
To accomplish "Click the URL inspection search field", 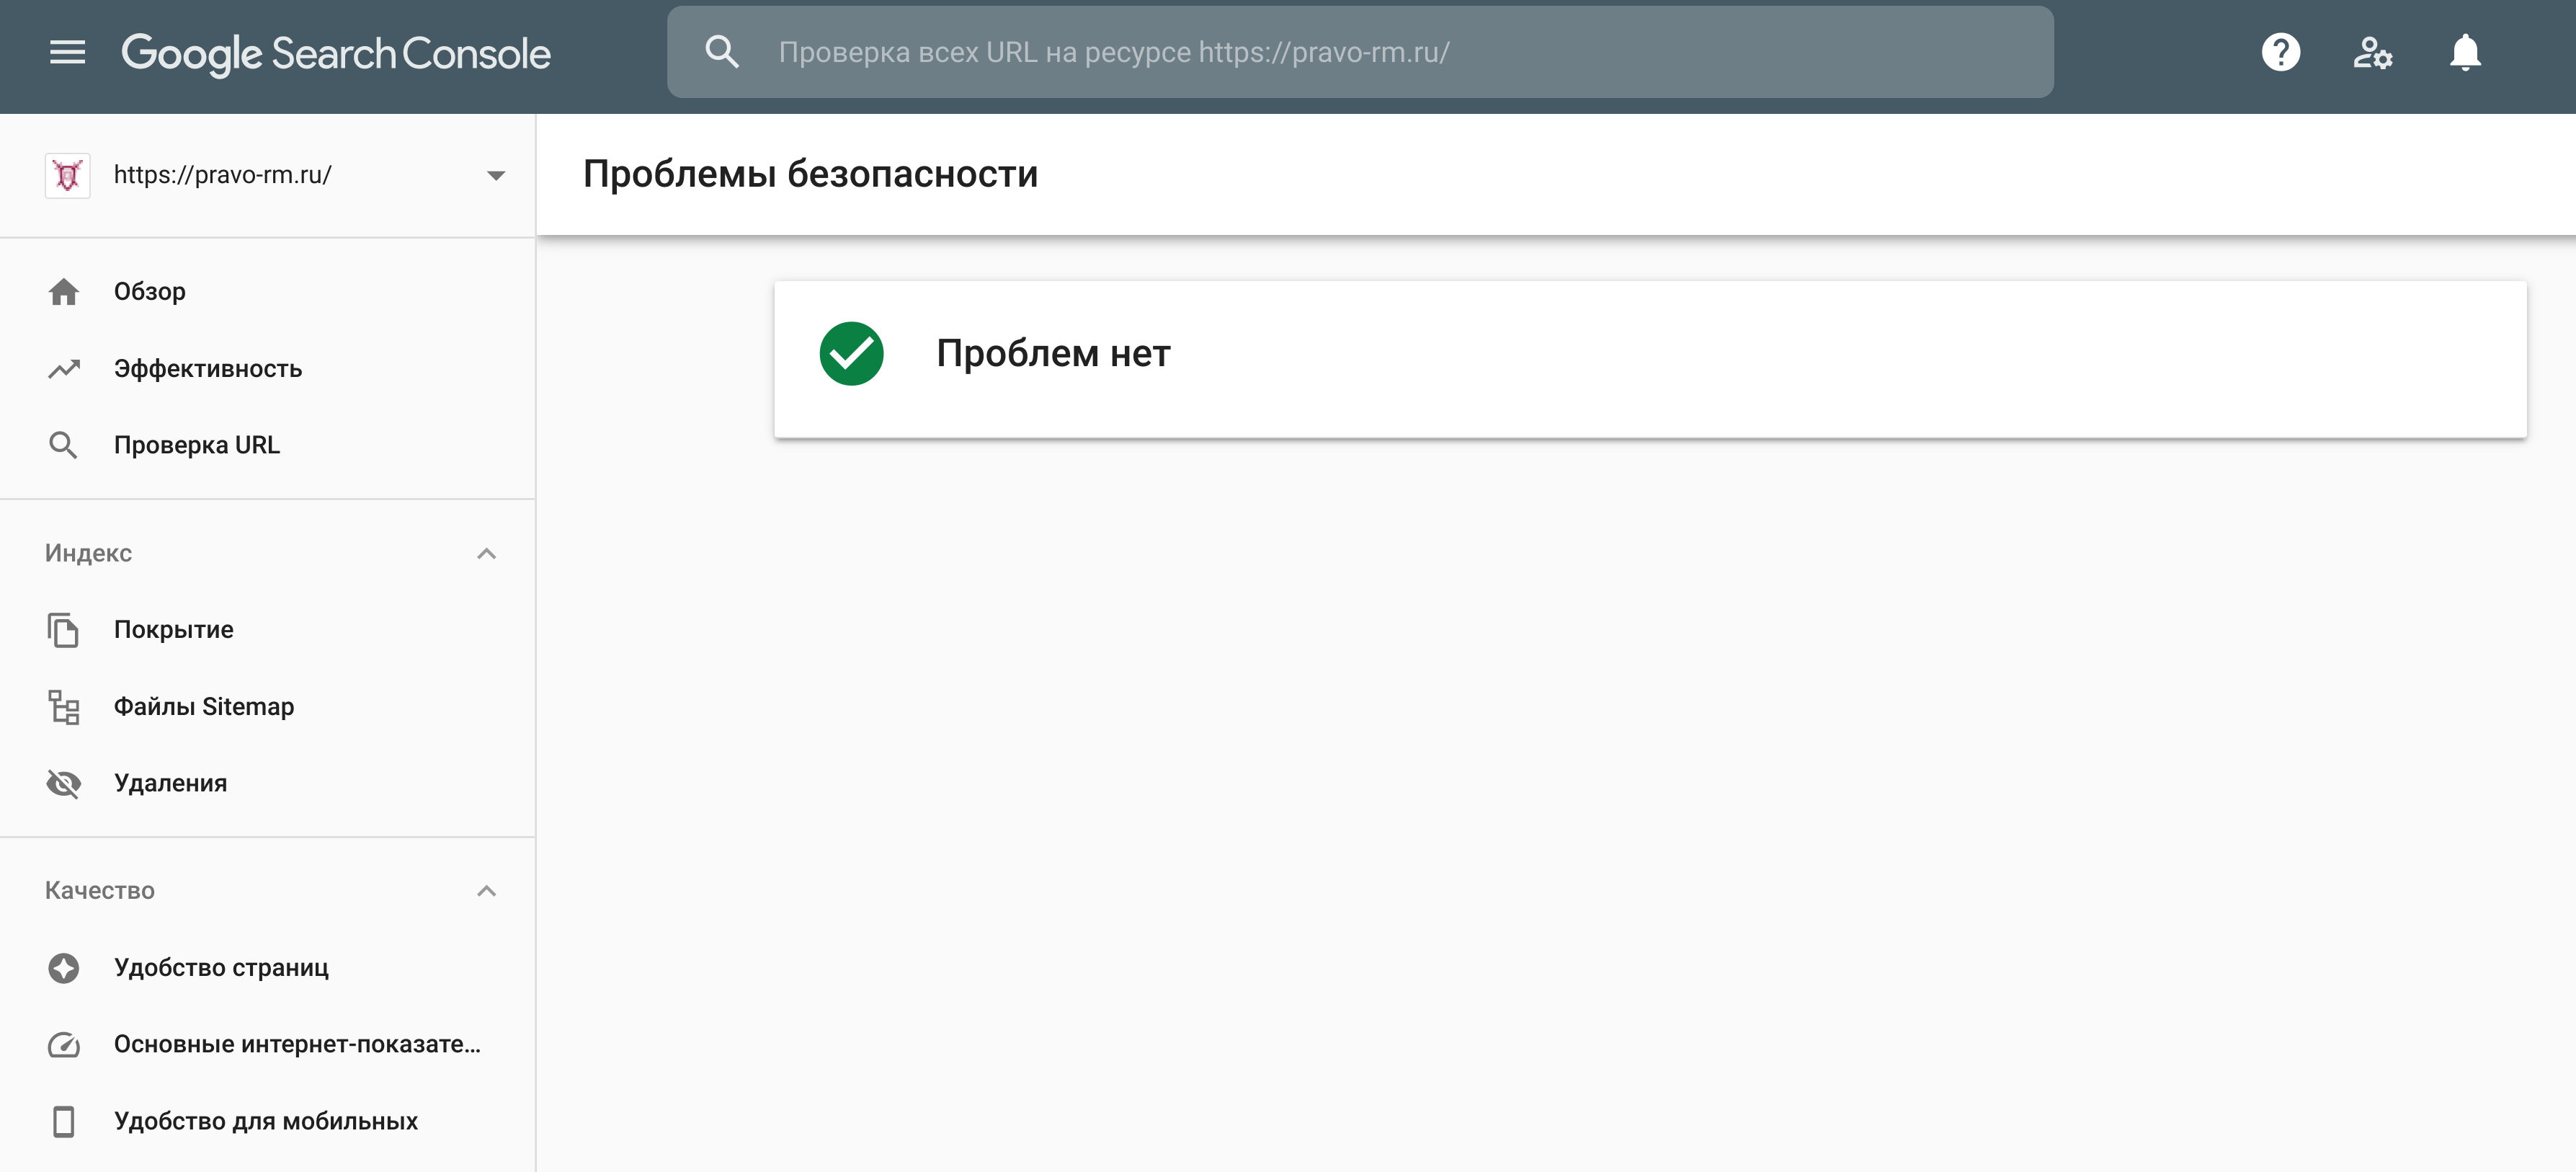I will tap(1400, 52).
